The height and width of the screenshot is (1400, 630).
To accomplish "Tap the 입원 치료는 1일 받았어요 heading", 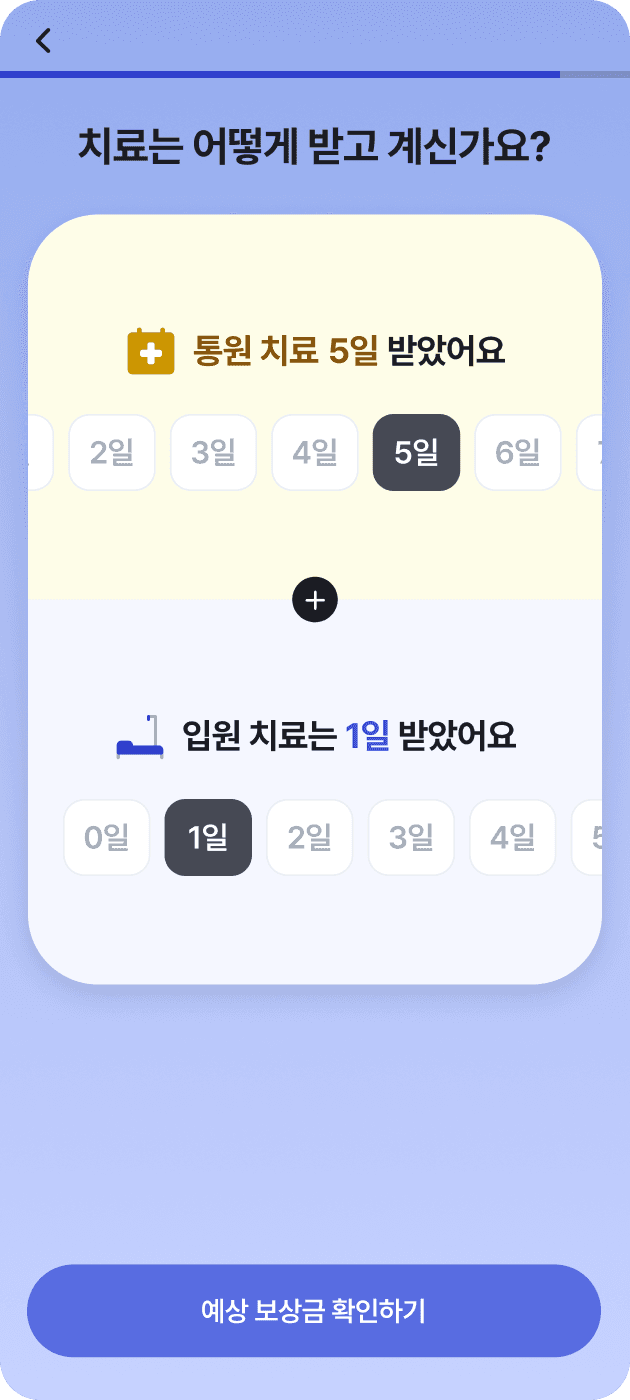I will click(x=349, y=736).
